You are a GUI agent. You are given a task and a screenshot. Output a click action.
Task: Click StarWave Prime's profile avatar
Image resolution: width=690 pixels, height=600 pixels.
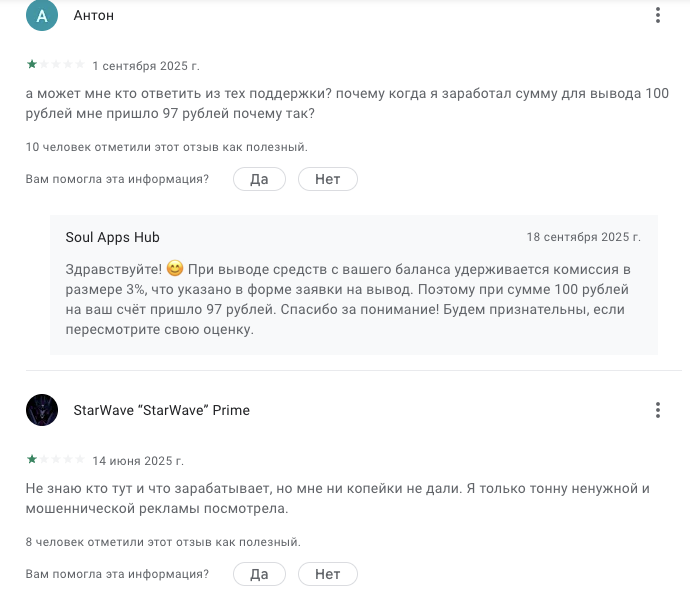point(41,410)
